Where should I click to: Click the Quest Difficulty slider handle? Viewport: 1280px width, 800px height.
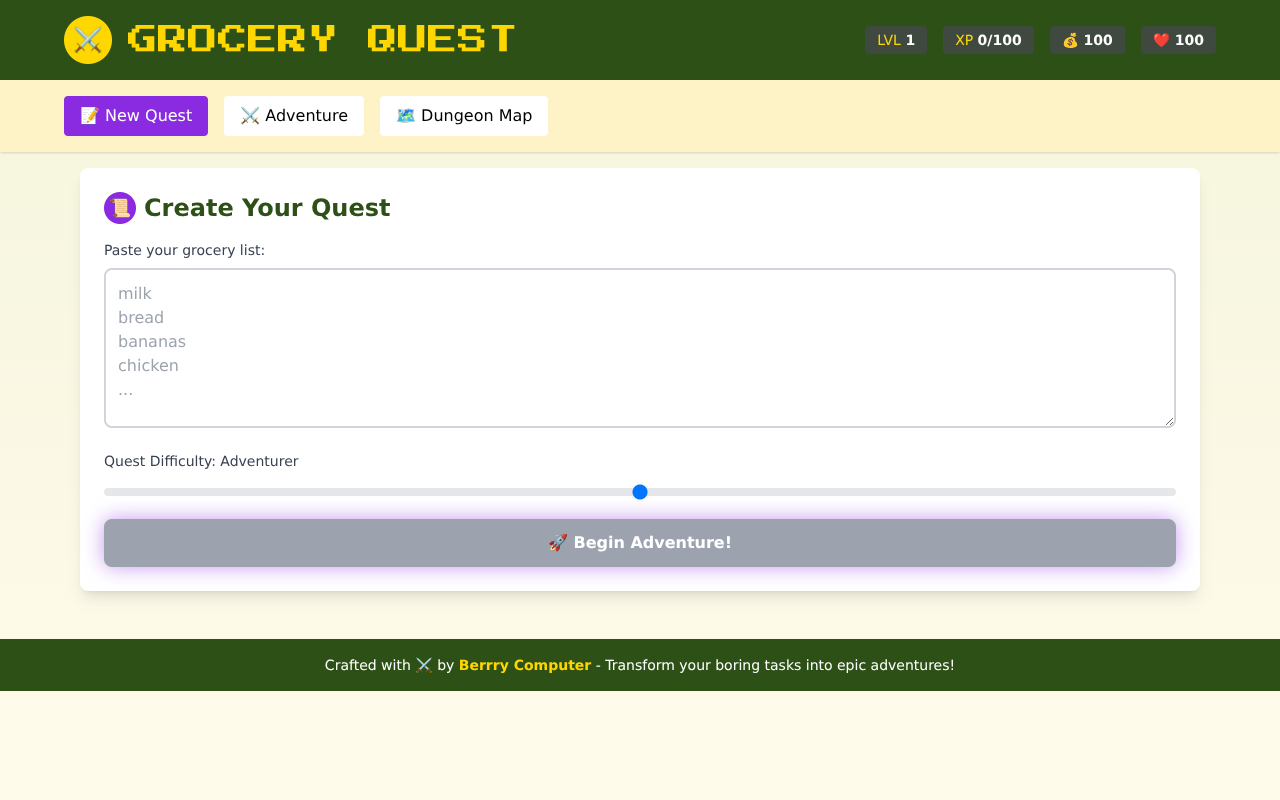640,492
